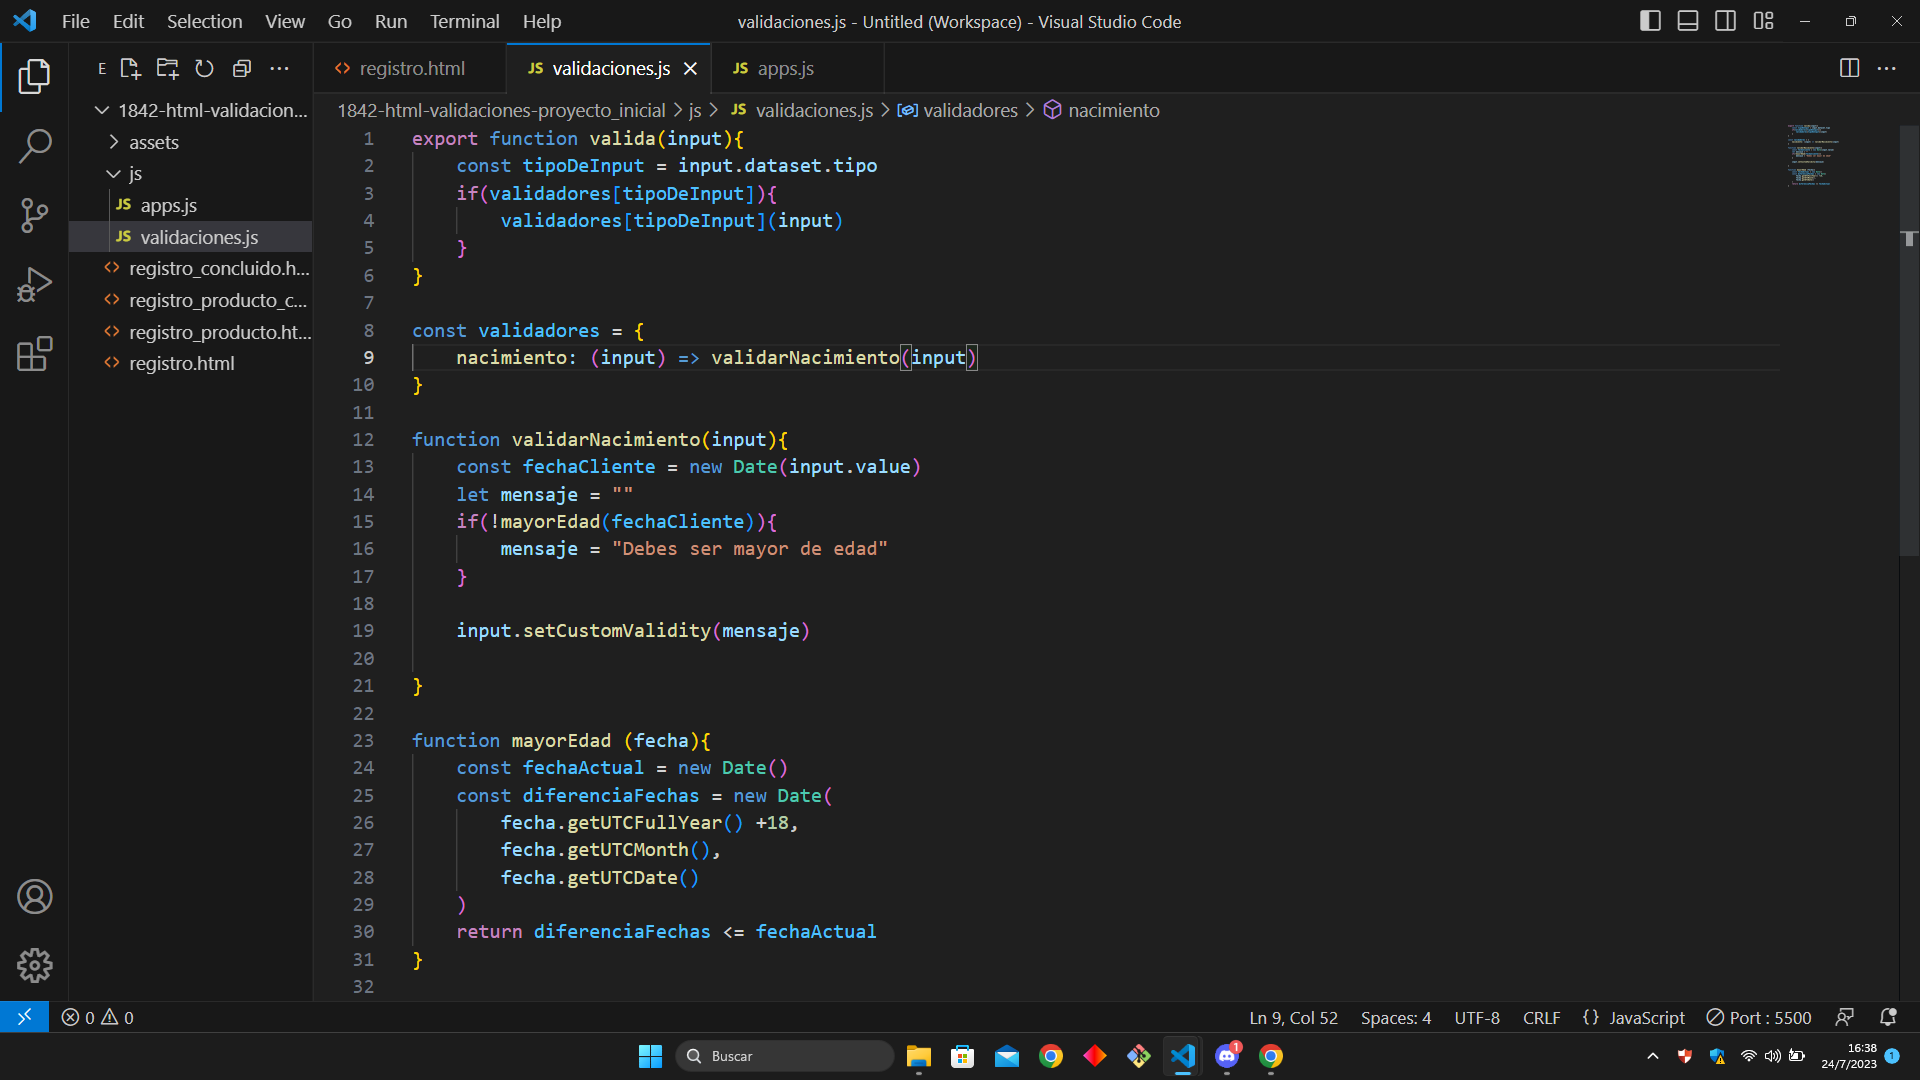The height and width of the screenshot is (1080, 1920).
Task: Change end of line sequence CRLF
Action: click(1541, 1017)
